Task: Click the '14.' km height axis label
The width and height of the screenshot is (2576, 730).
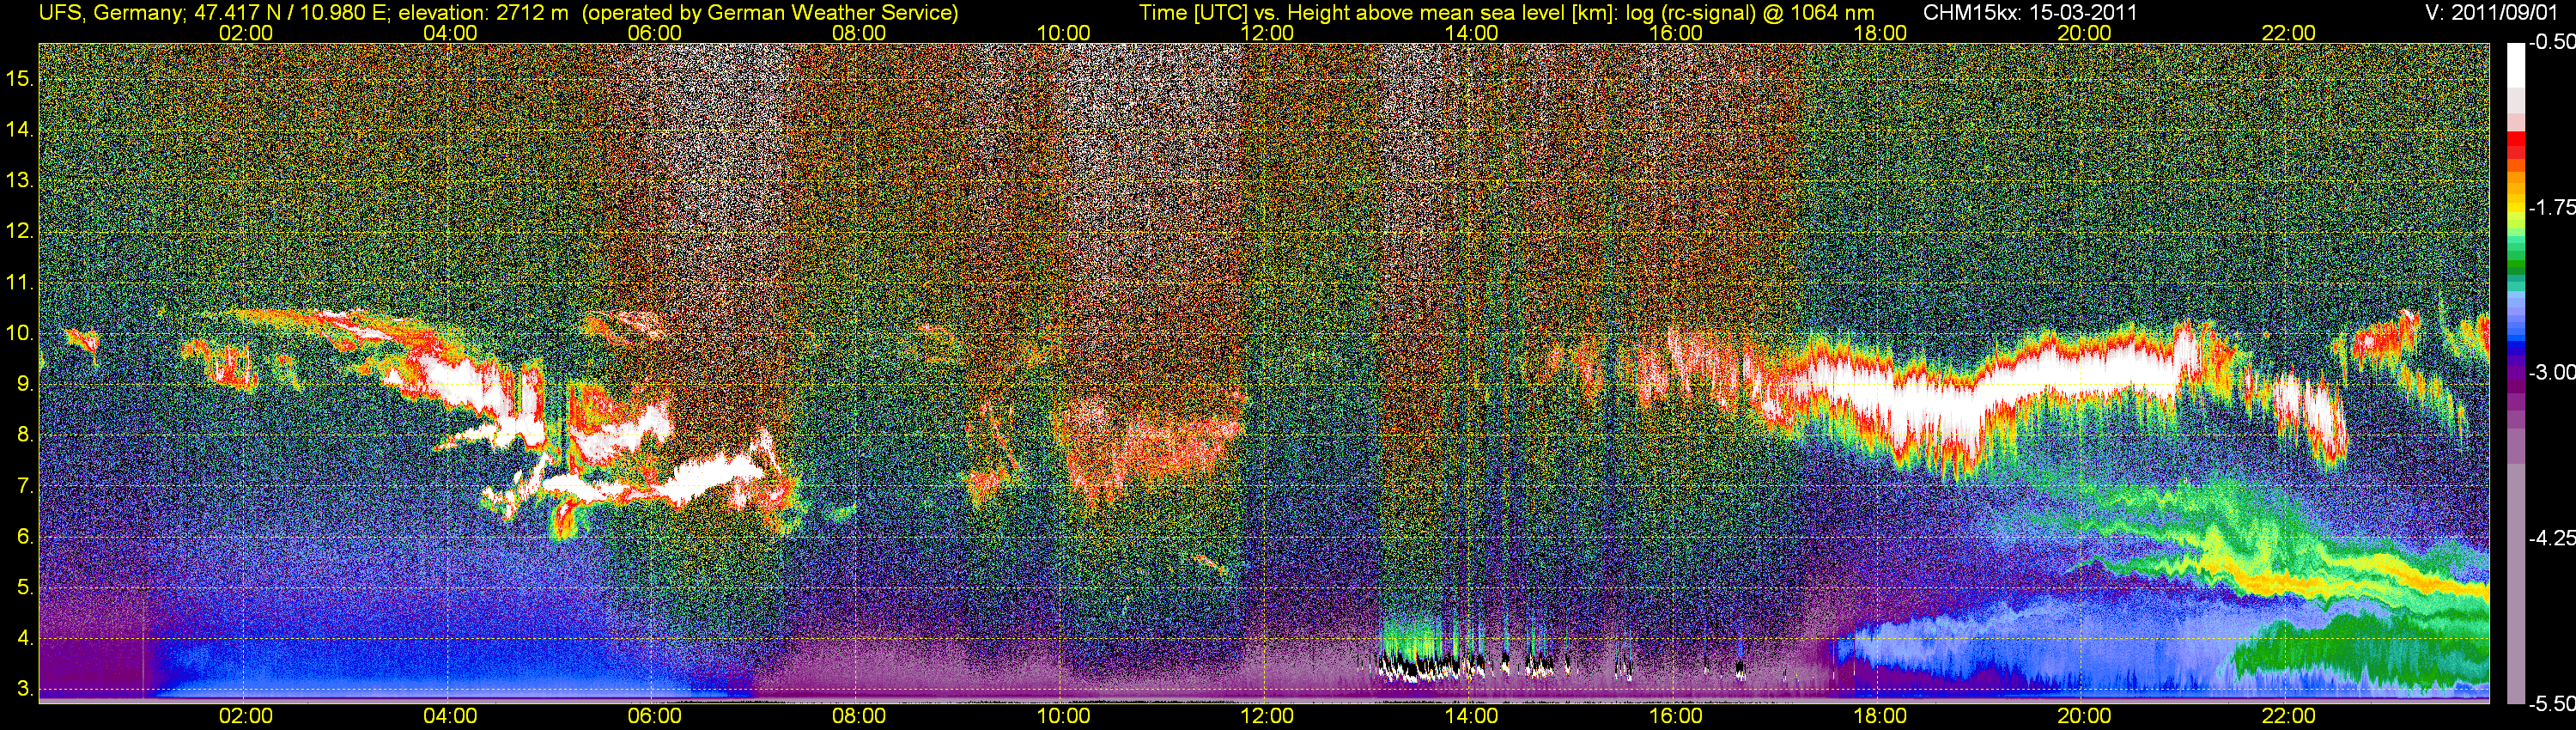Action: (x=20, y=129)
